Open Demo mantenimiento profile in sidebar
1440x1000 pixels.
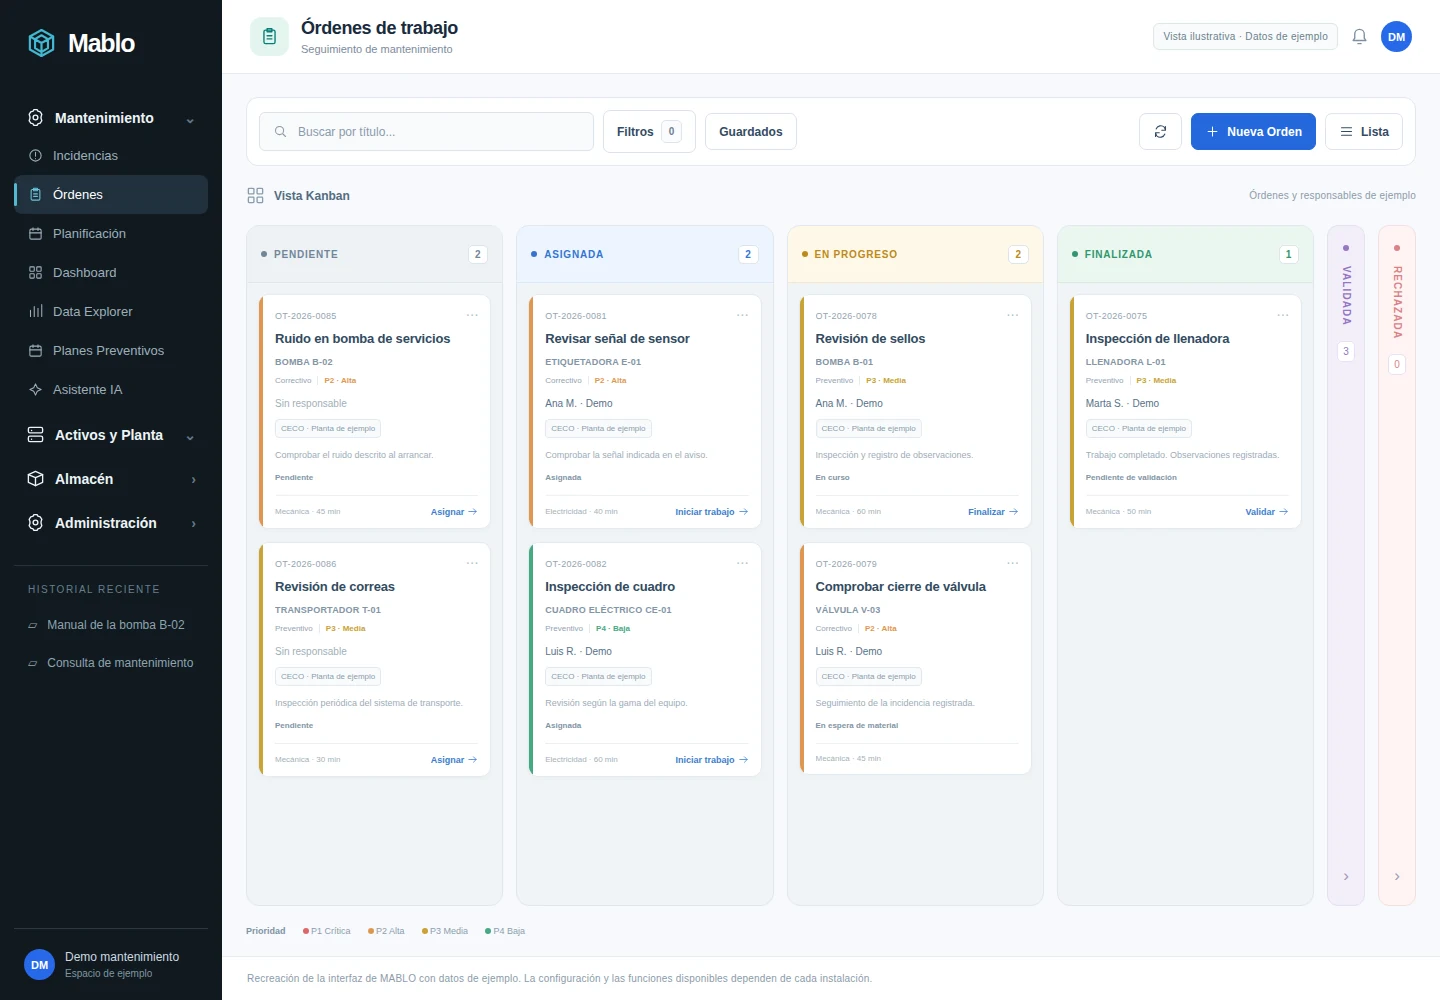coord(111,965)
